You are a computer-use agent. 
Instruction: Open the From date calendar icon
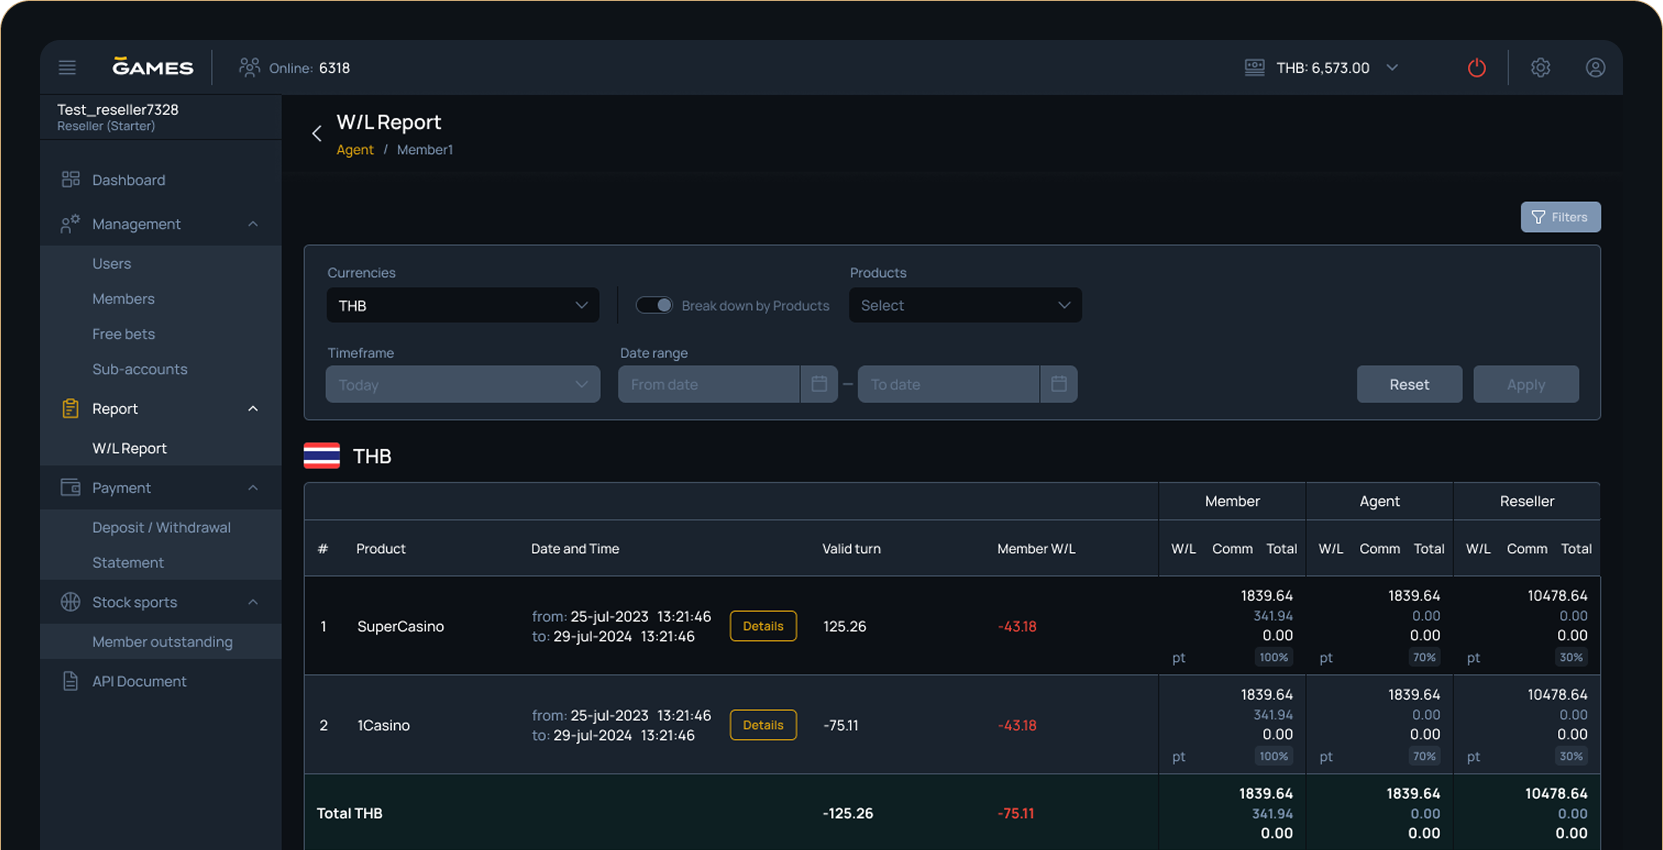[819, 384]
